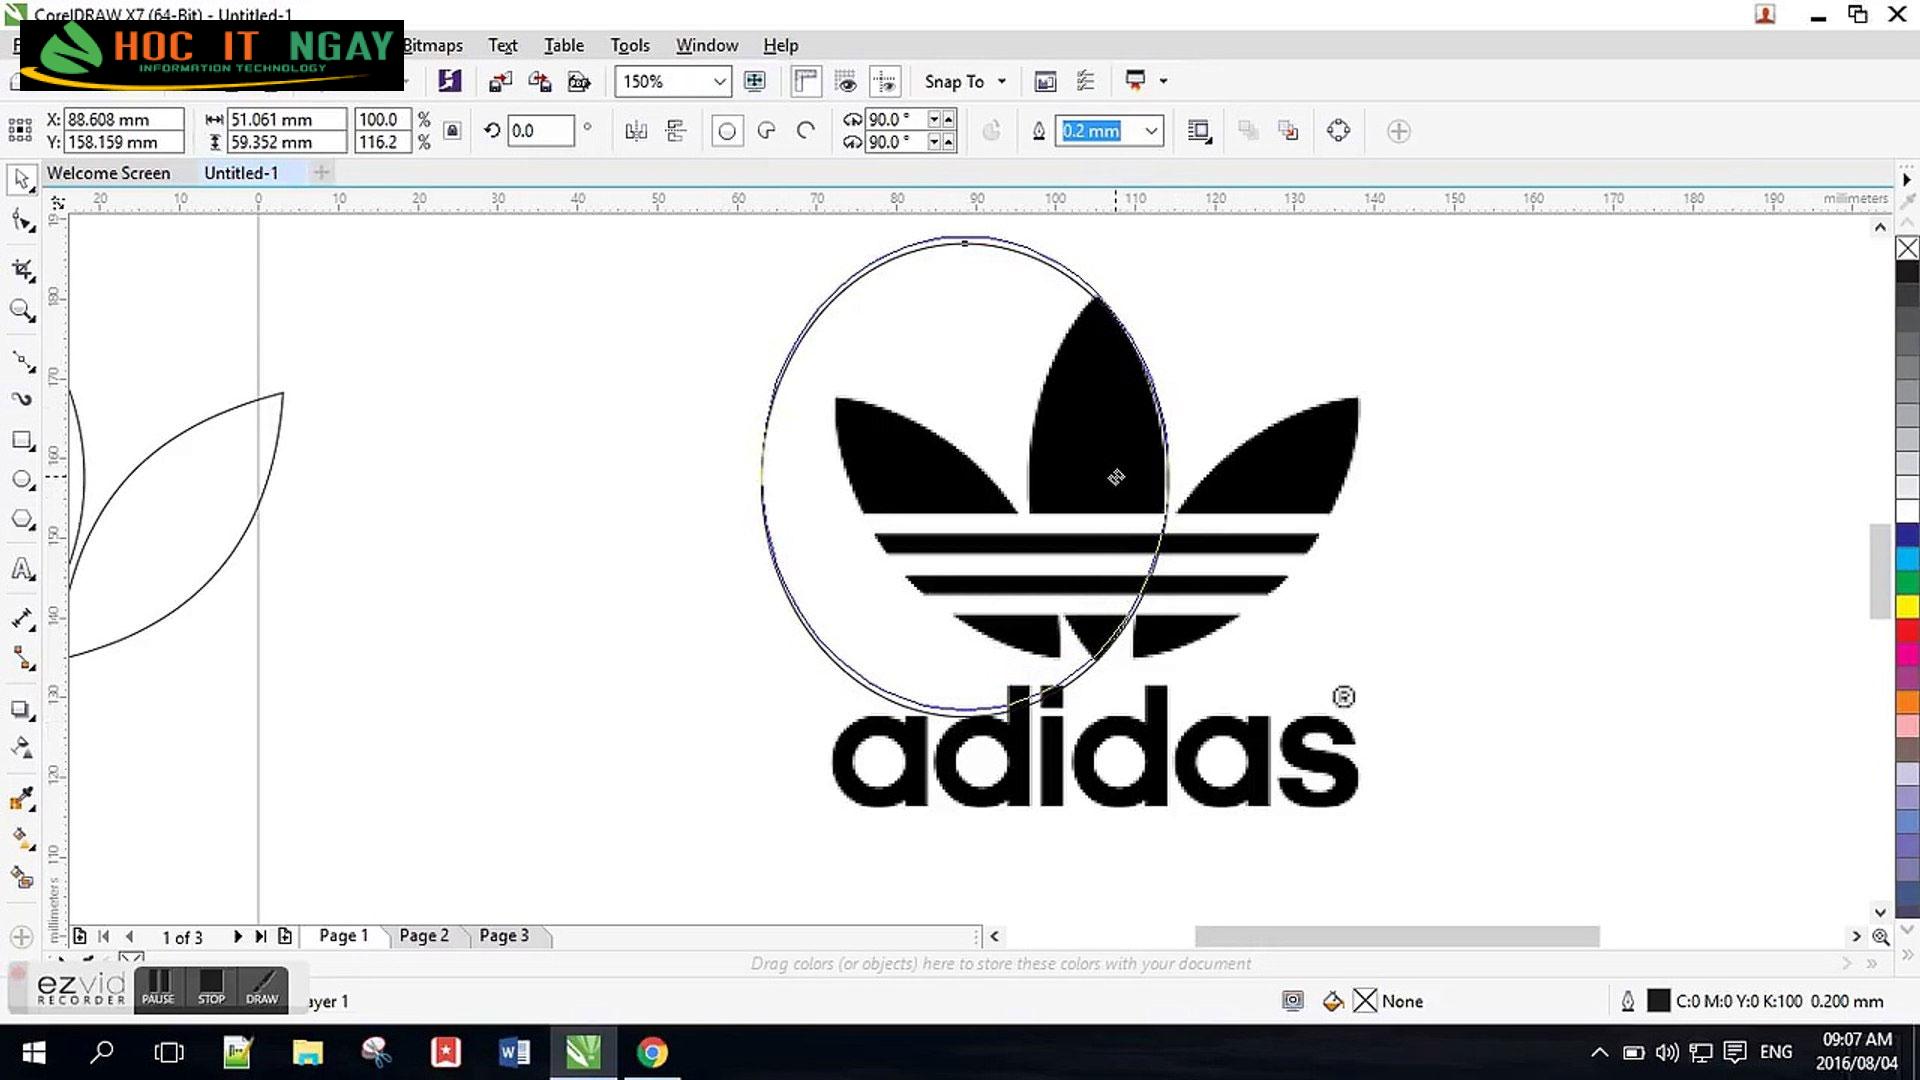Viewport: 1920px width, 1080px height.
Task: Select the Text tool
Action: point(21,570)
